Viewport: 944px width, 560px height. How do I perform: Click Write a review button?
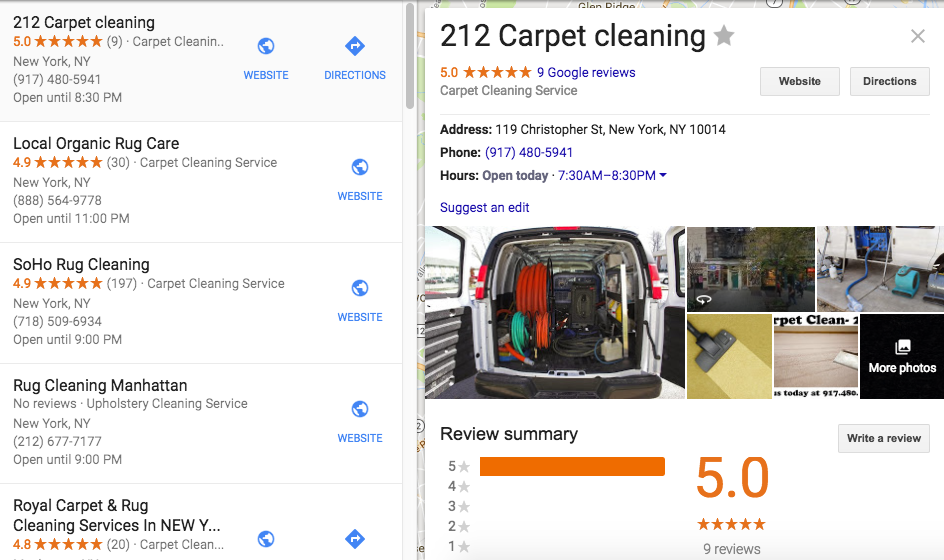[884, 438]
